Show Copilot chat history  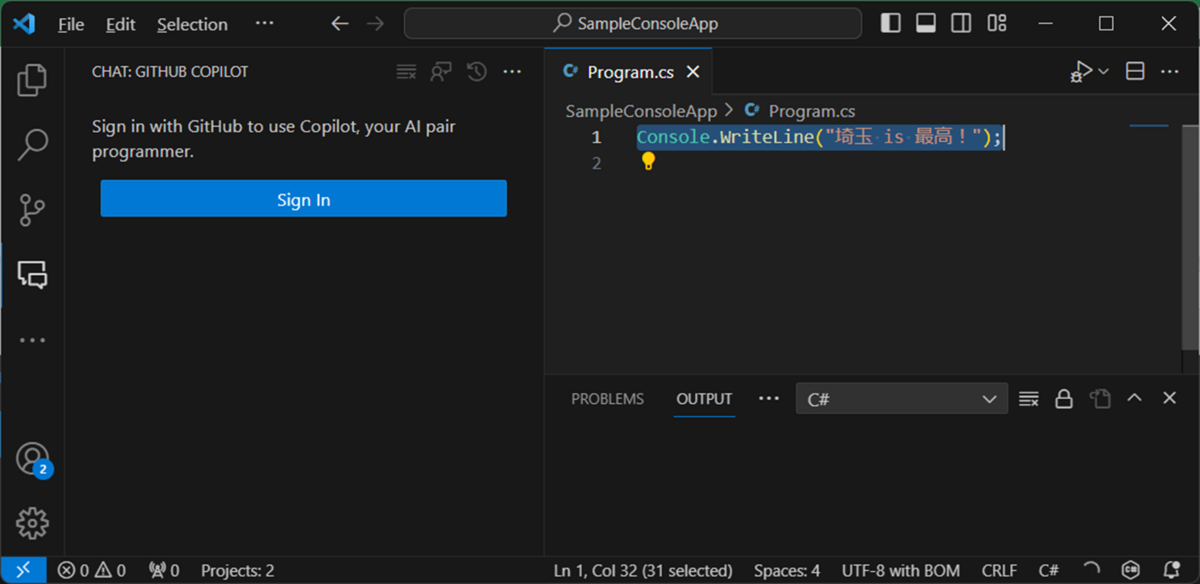476,72
